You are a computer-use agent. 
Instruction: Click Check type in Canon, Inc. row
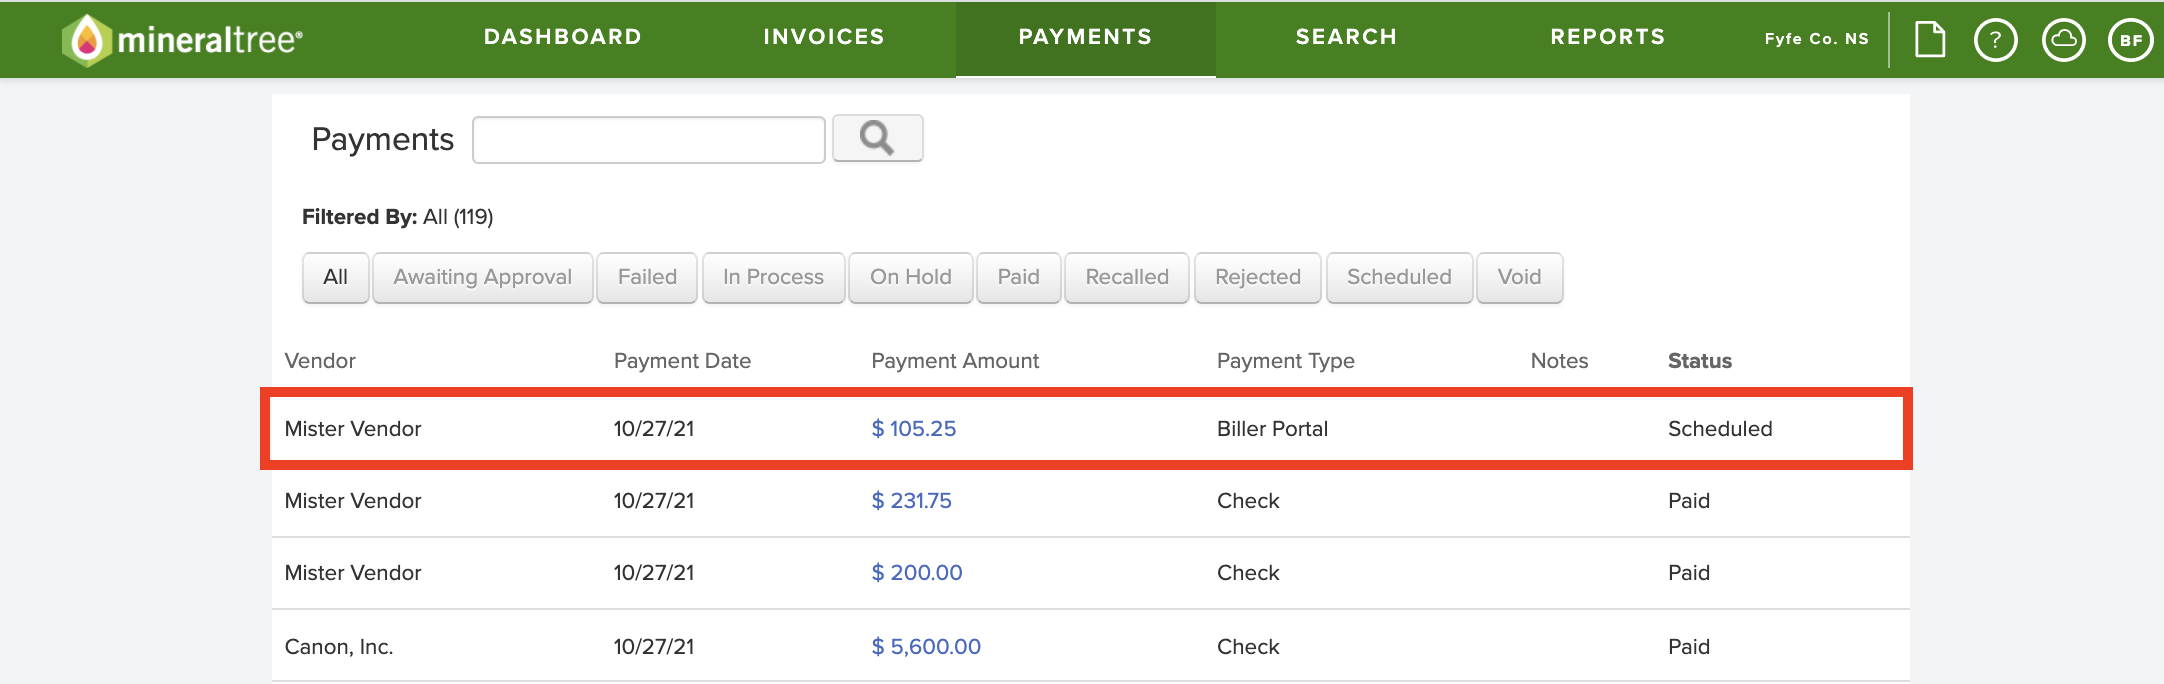coord(1248,647)
